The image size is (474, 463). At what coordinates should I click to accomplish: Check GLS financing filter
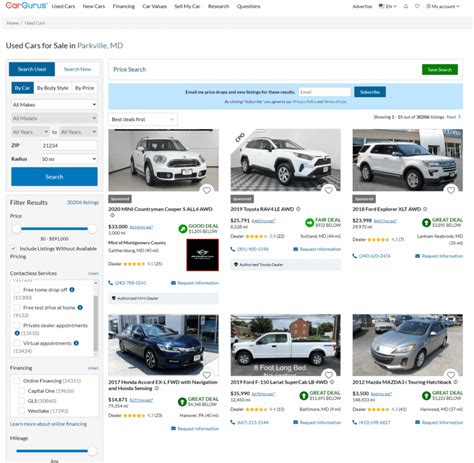click(x=21, y=401)
